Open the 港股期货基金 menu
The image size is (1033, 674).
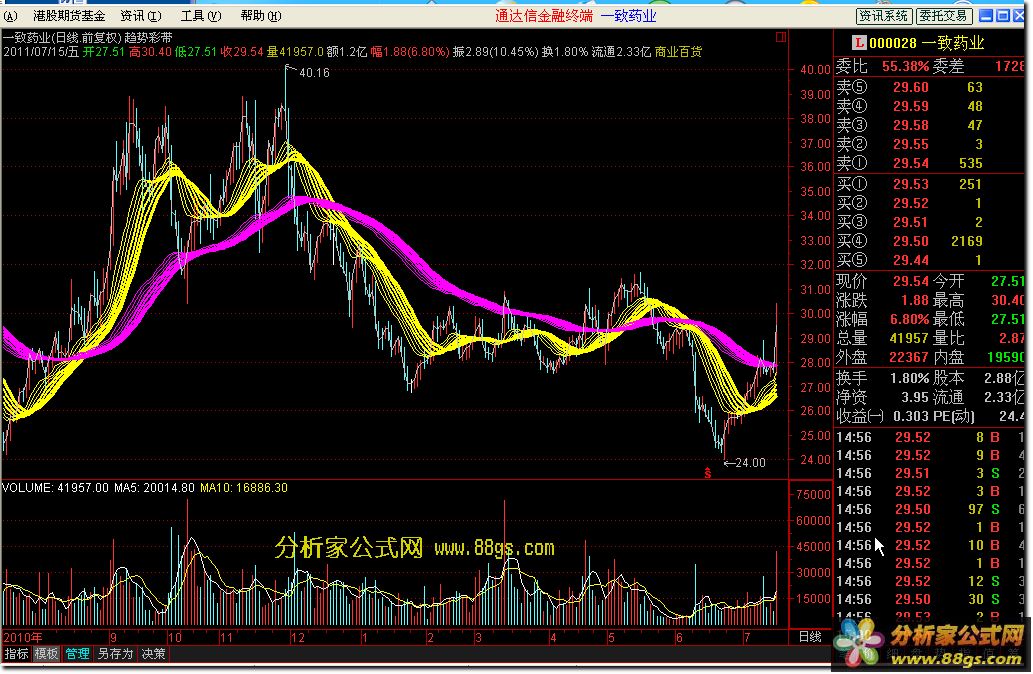click(x=69, y=16)
